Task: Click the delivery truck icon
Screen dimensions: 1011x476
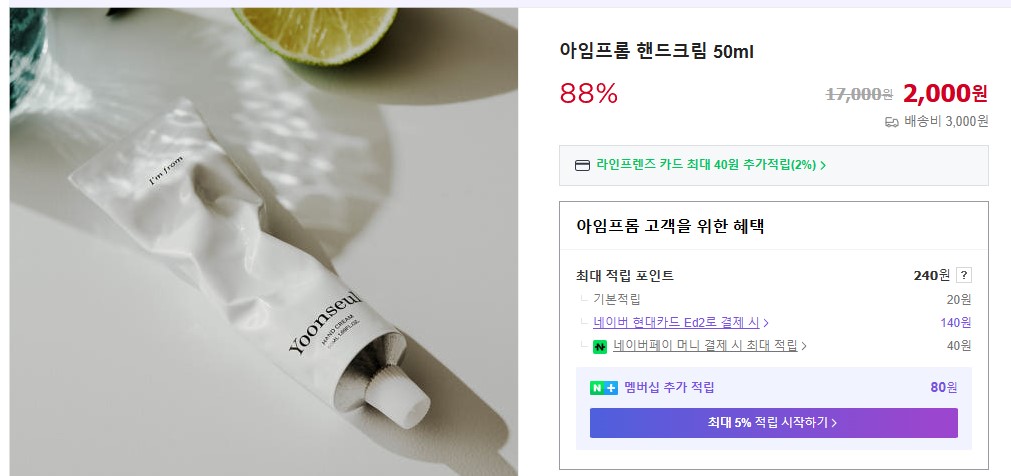Action: 892,122
